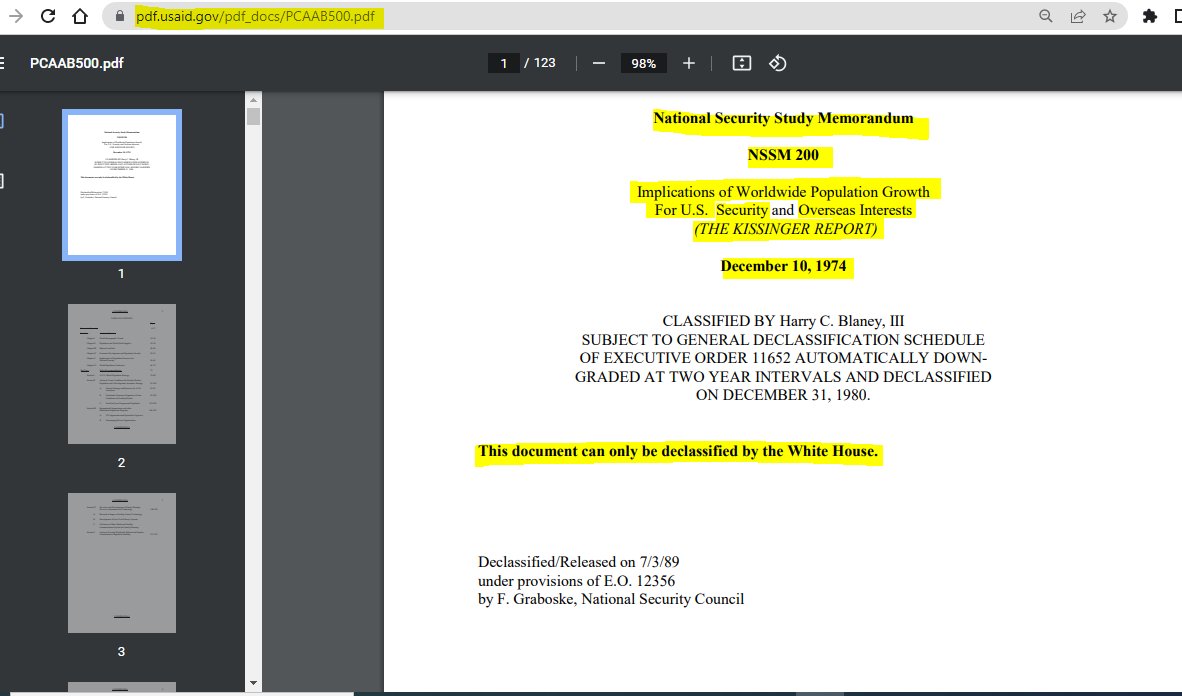Click the thumbnail panel scrollbar handle

tap(253, 116)
